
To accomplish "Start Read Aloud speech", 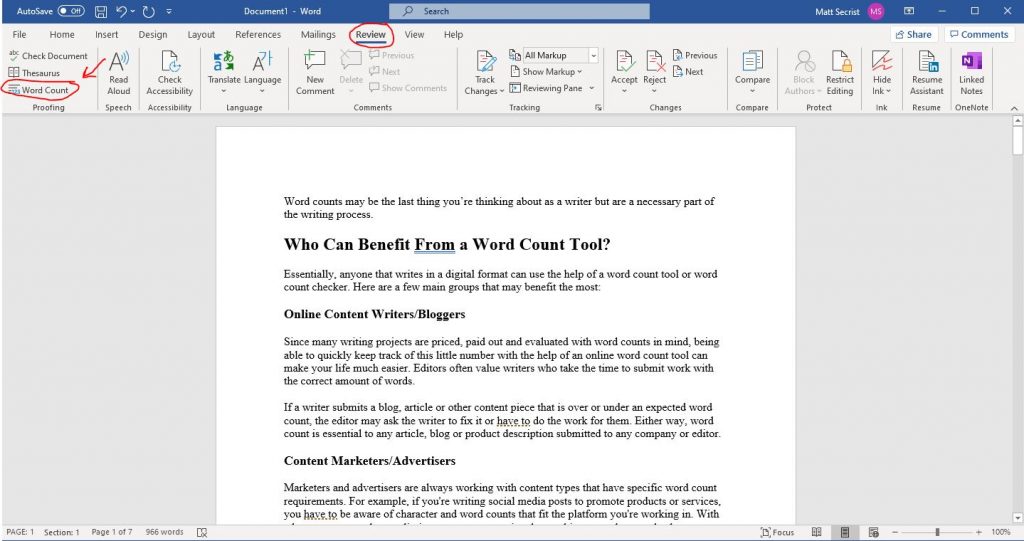I will [119, 73].
